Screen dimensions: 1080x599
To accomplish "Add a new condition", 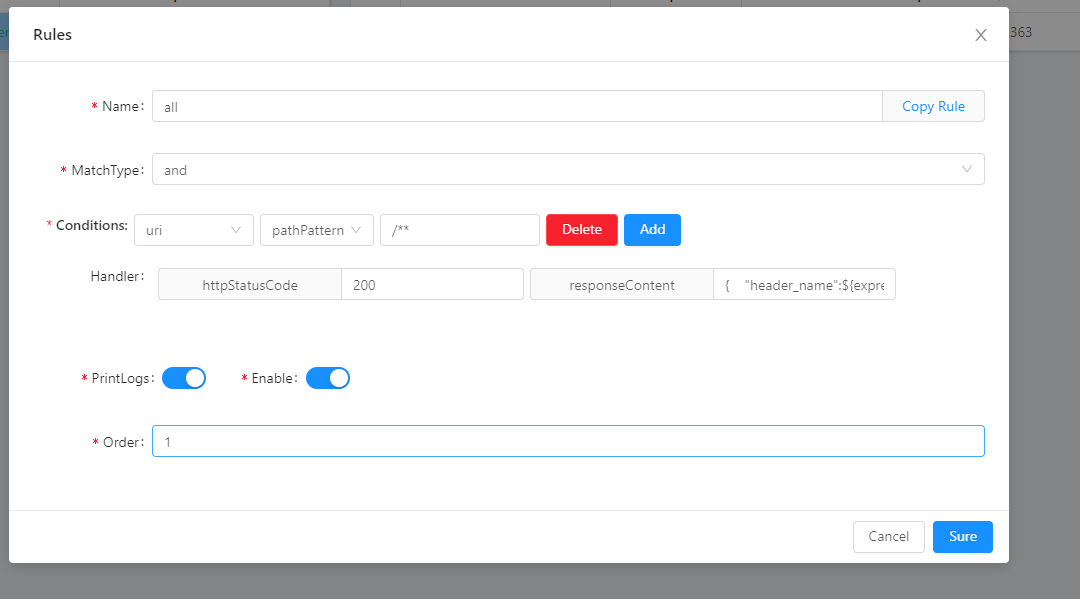I will pos(652,230).
